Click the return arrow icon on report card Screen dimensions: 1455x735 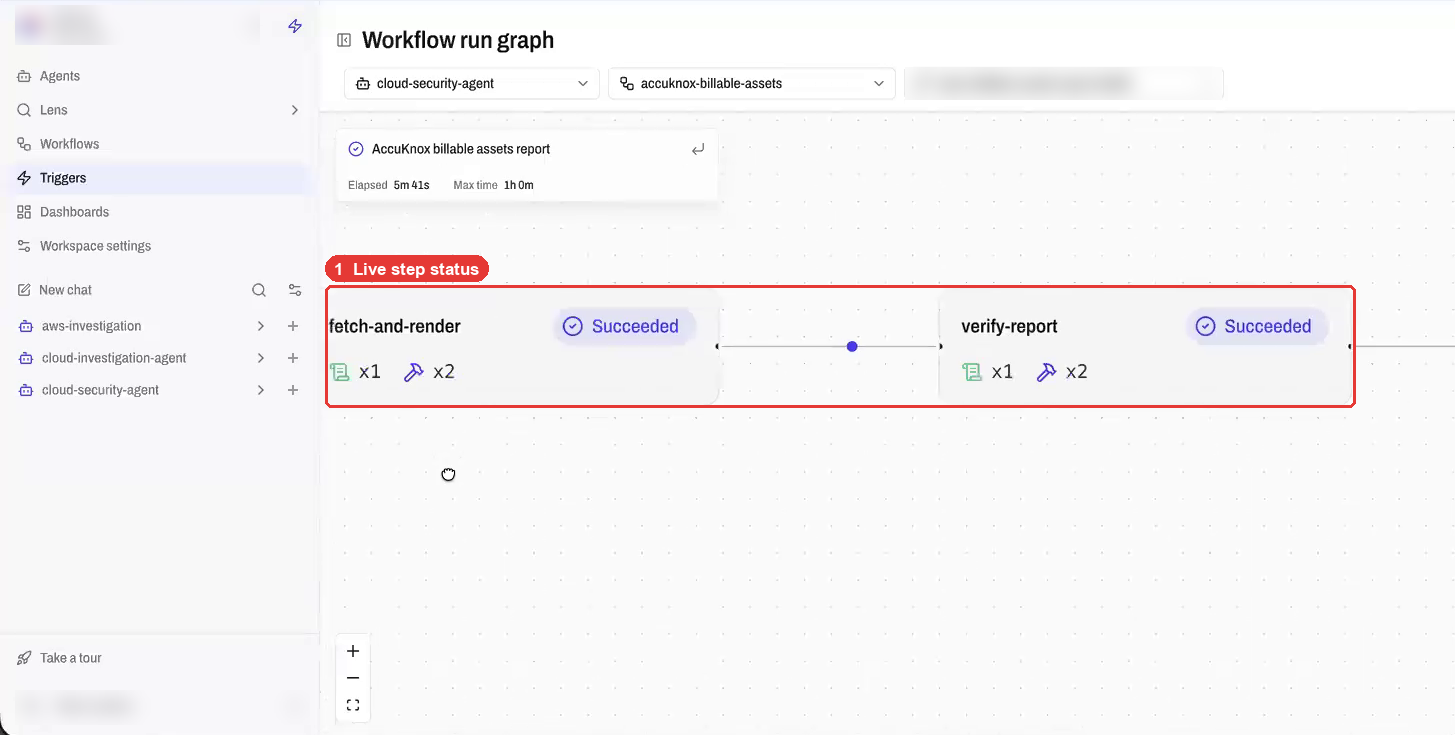pyautogui.click(x=698, y=149)
